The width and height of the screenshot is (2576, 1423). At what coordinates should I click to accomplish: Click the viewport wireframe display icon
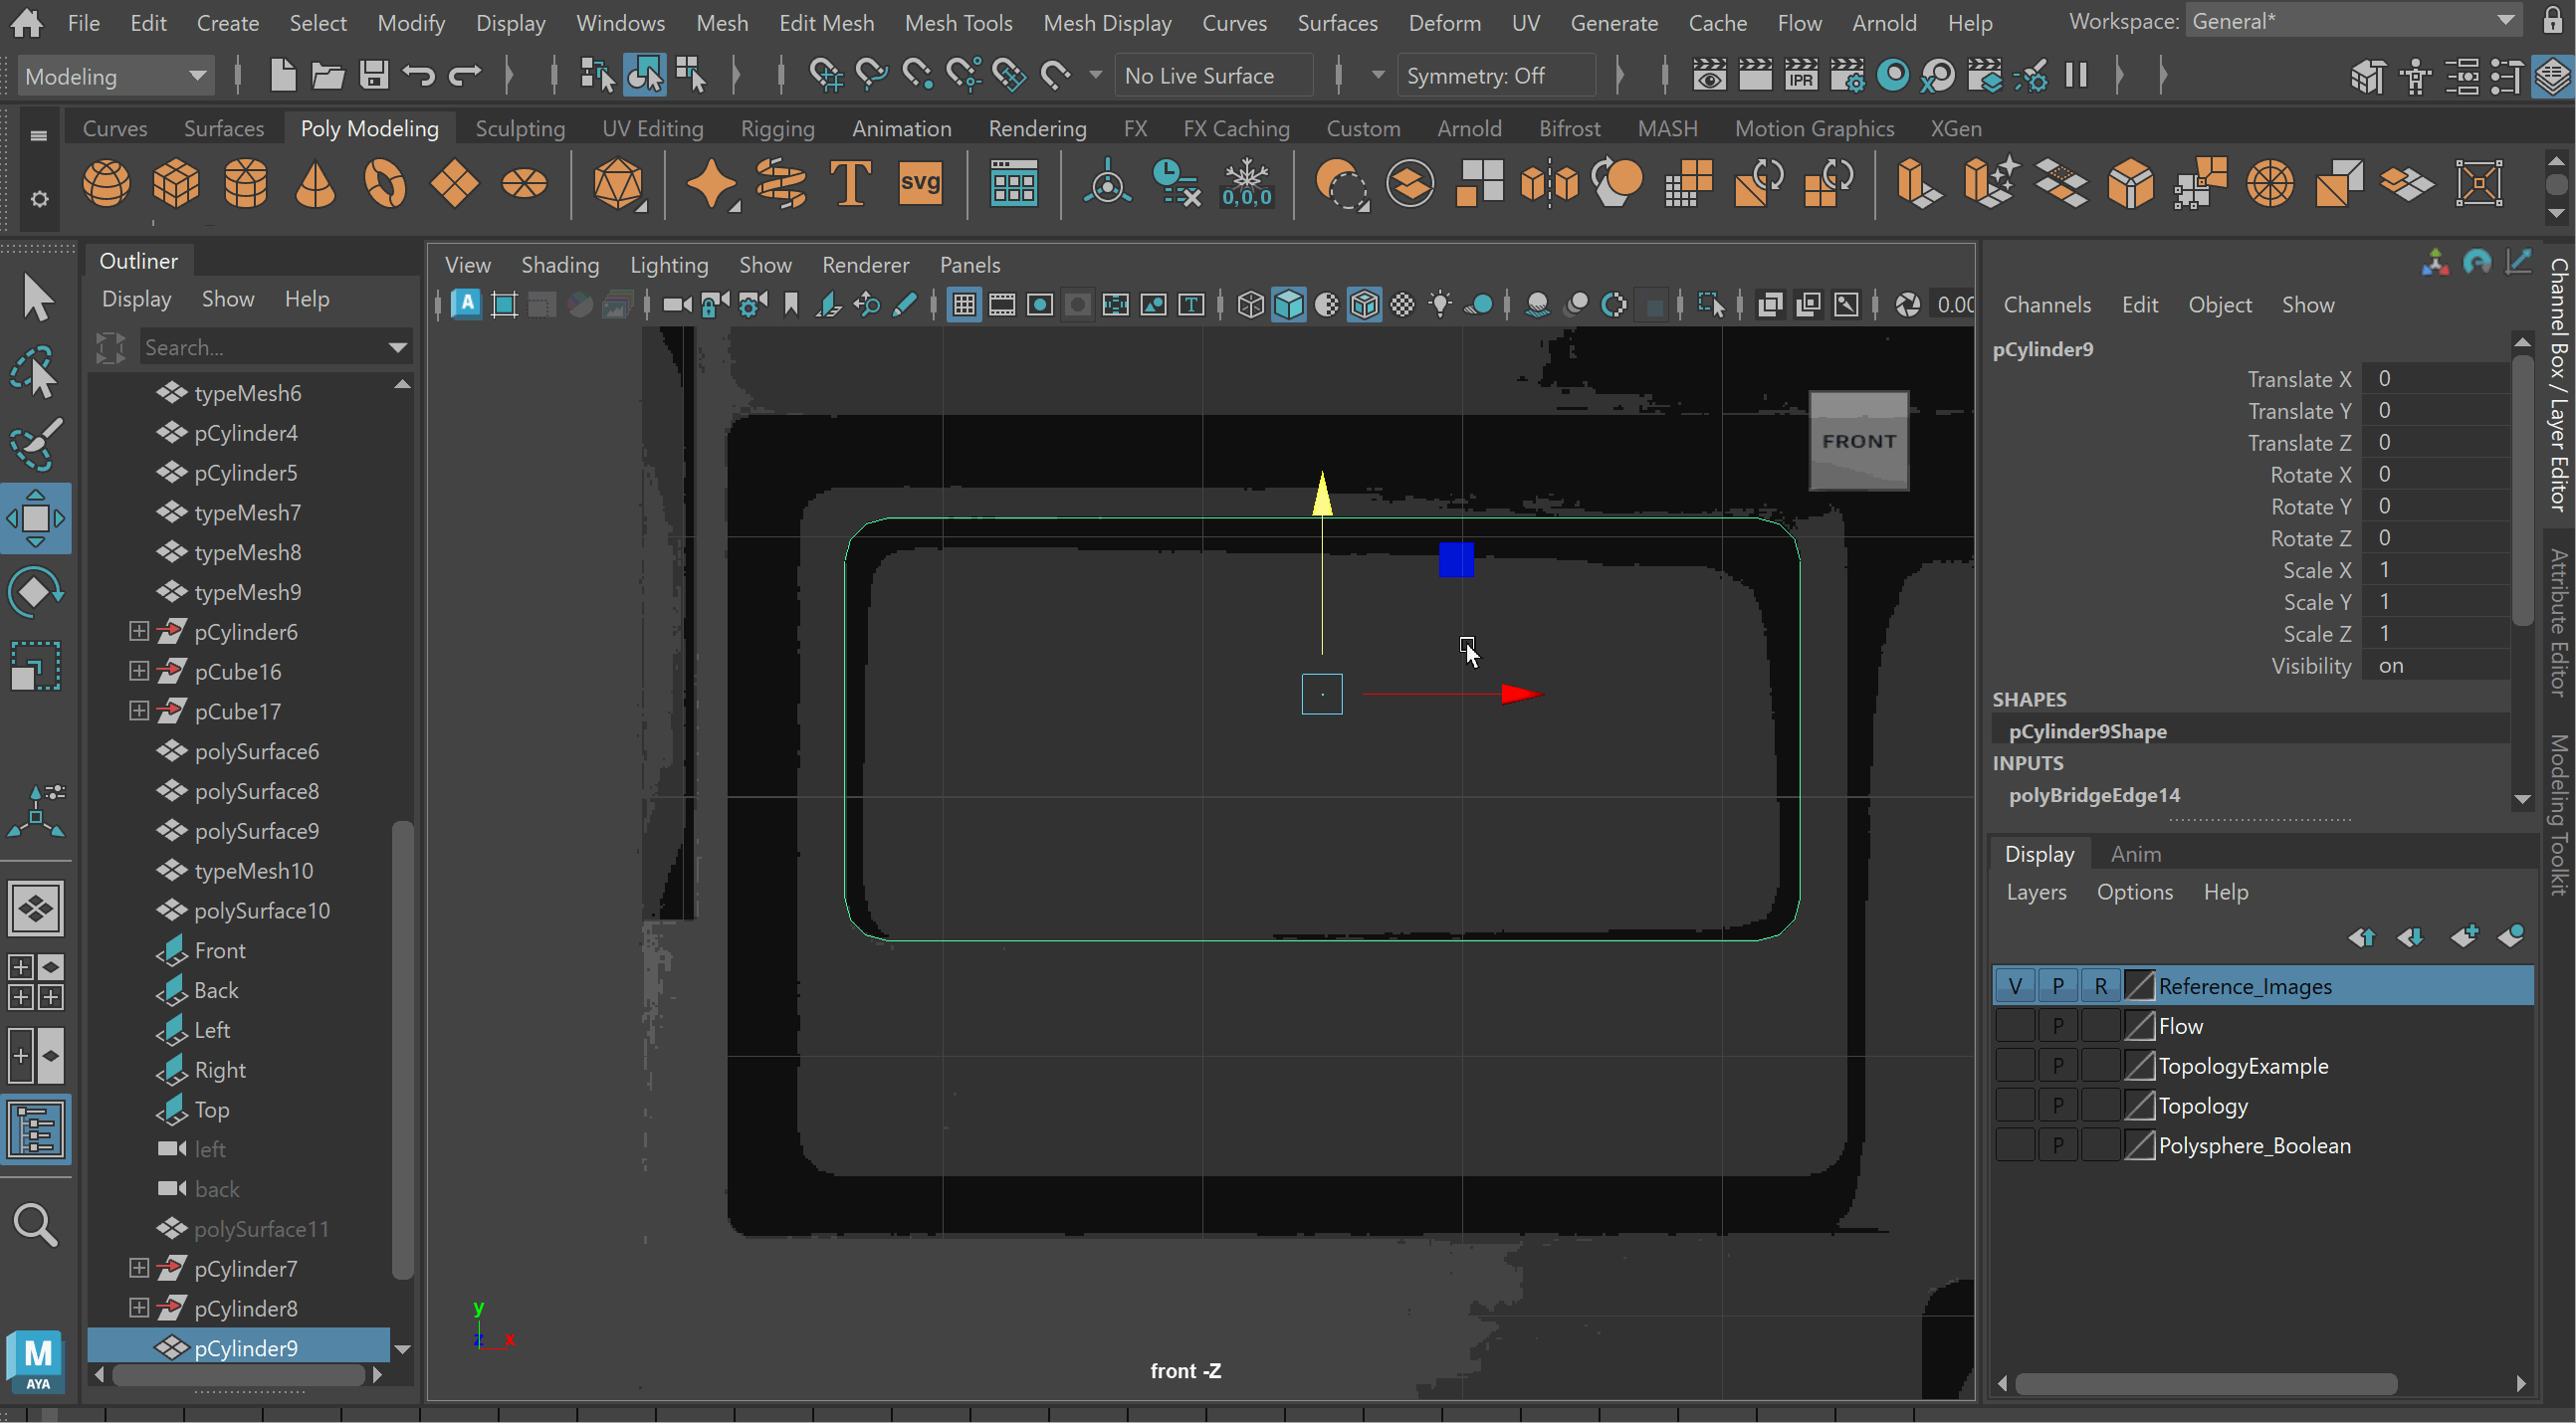tap(1250, 305)
